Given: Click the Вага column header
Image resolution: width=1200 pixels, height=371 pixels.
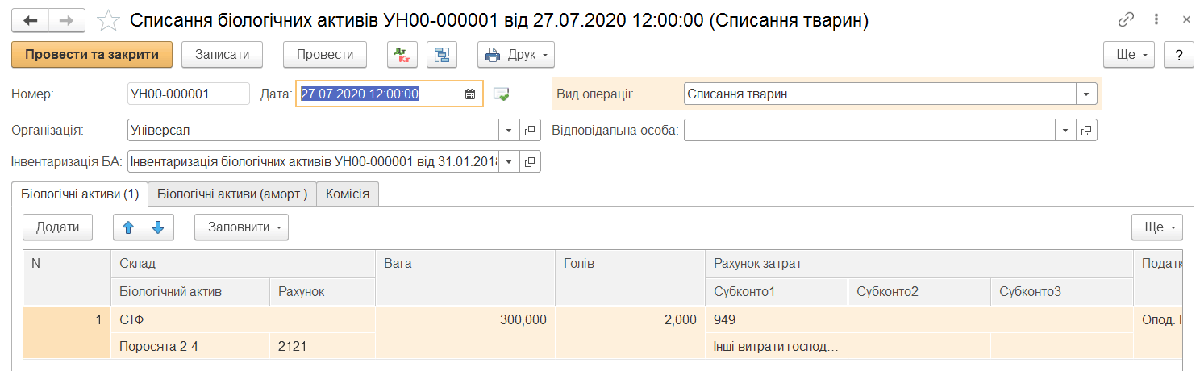Looking at the screenshot, I should (x=465, y=277).
